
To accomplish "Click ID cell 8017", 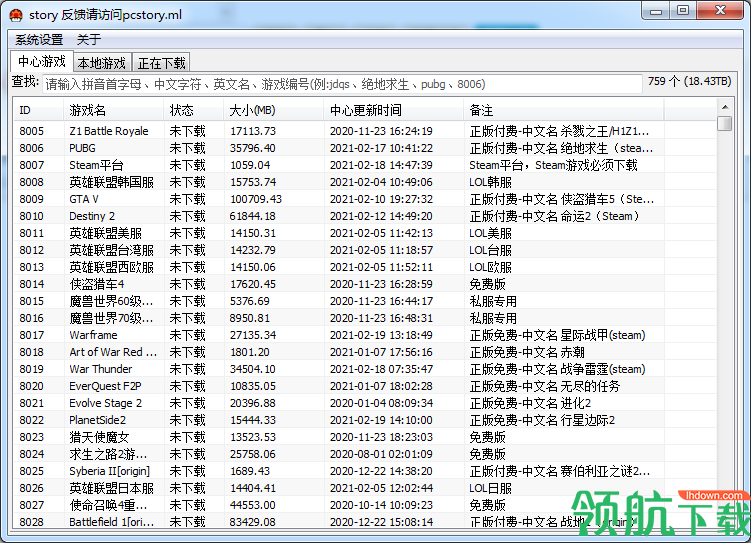I will (x=32, y=335).
